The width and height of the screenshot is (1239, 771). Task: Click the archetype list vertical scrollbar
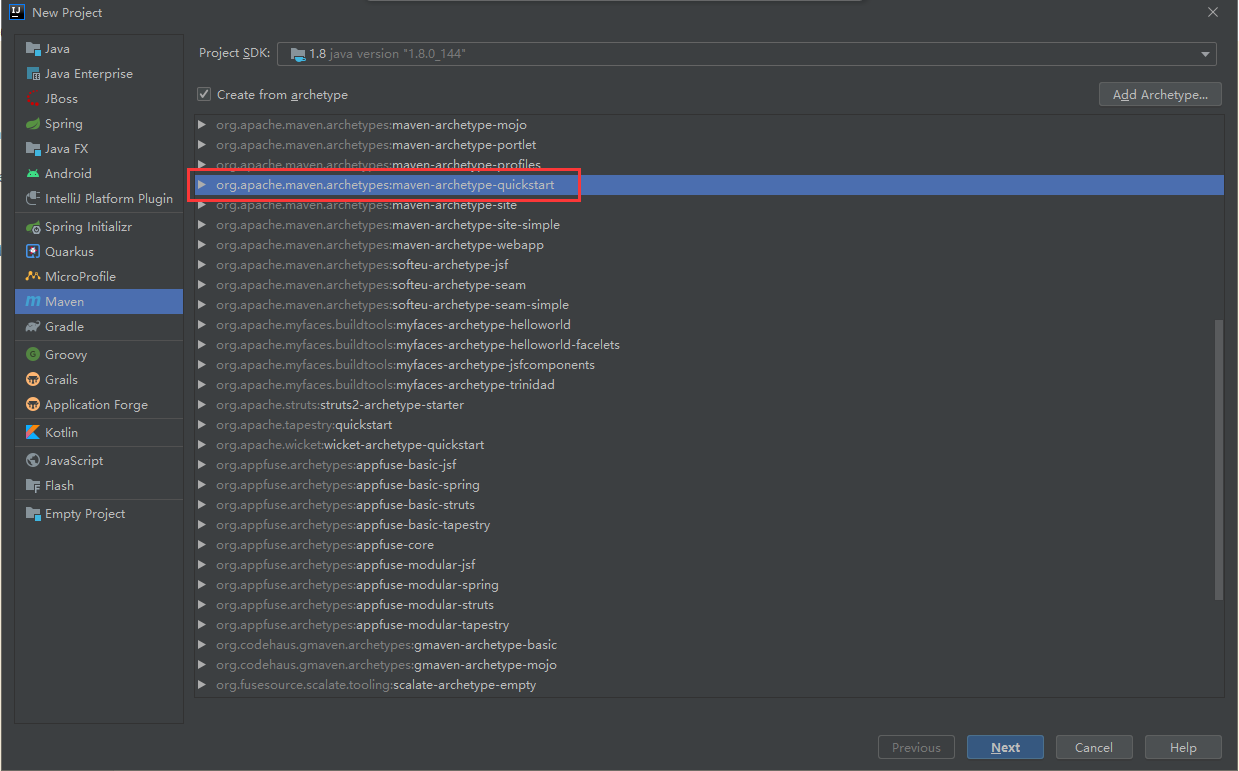[x=1218, y=460]
